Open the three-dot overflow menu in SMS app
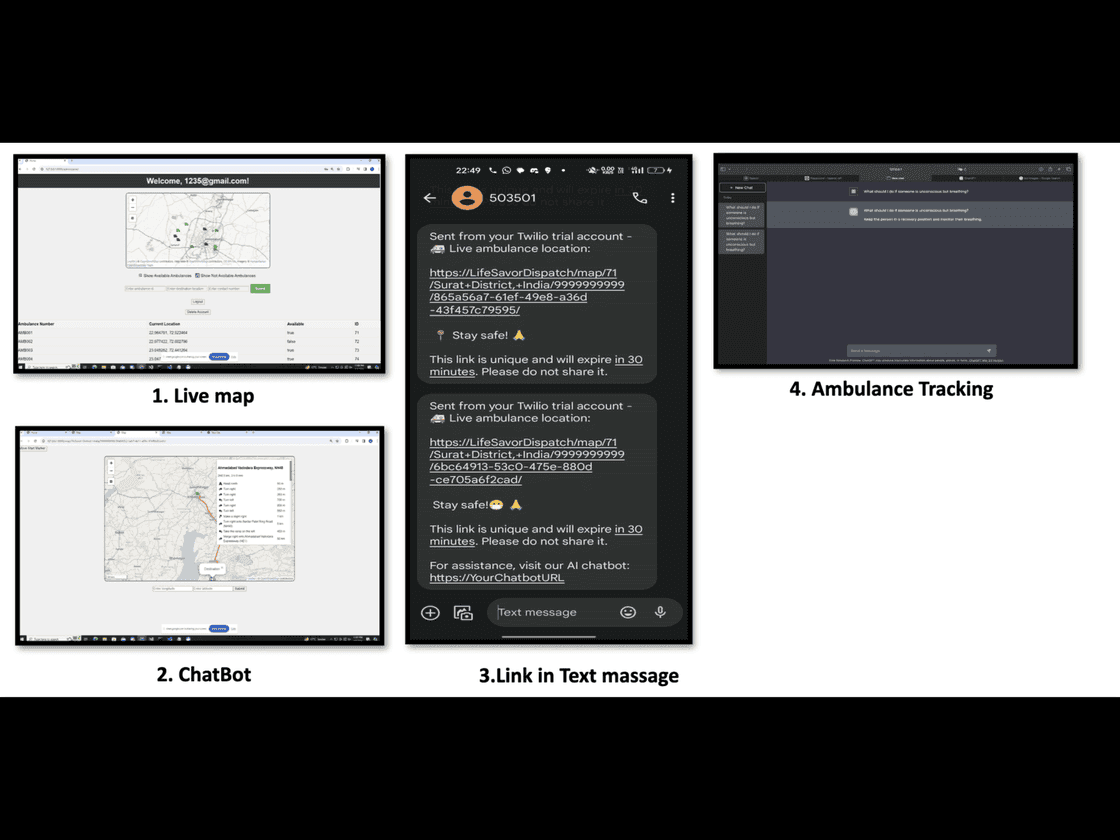 click(672, 198)
